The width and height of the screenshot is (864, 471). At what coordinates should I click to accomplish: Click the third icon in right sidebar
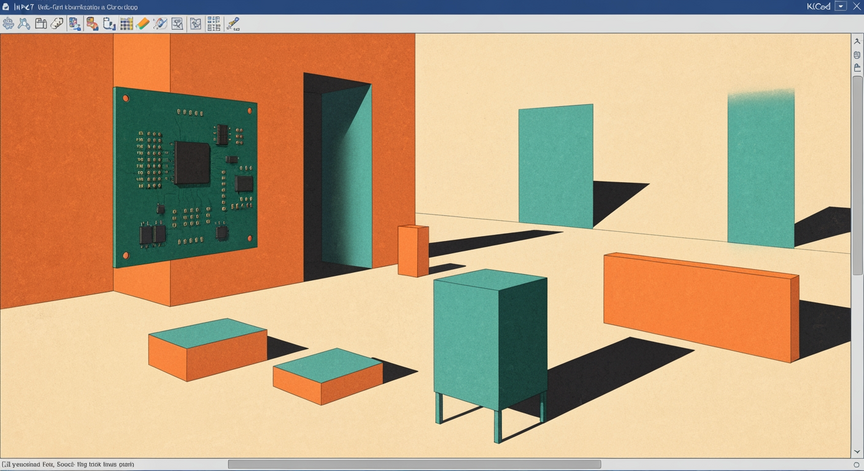coord(857,67)
